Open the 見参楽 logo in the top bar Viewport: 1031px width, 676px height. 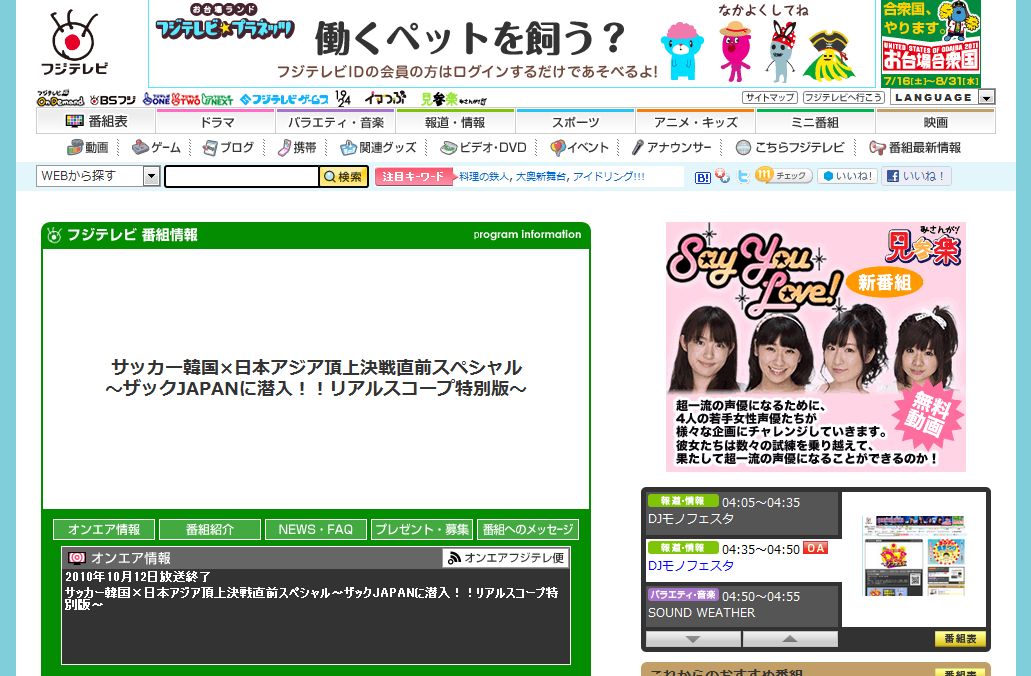[454, 99]
